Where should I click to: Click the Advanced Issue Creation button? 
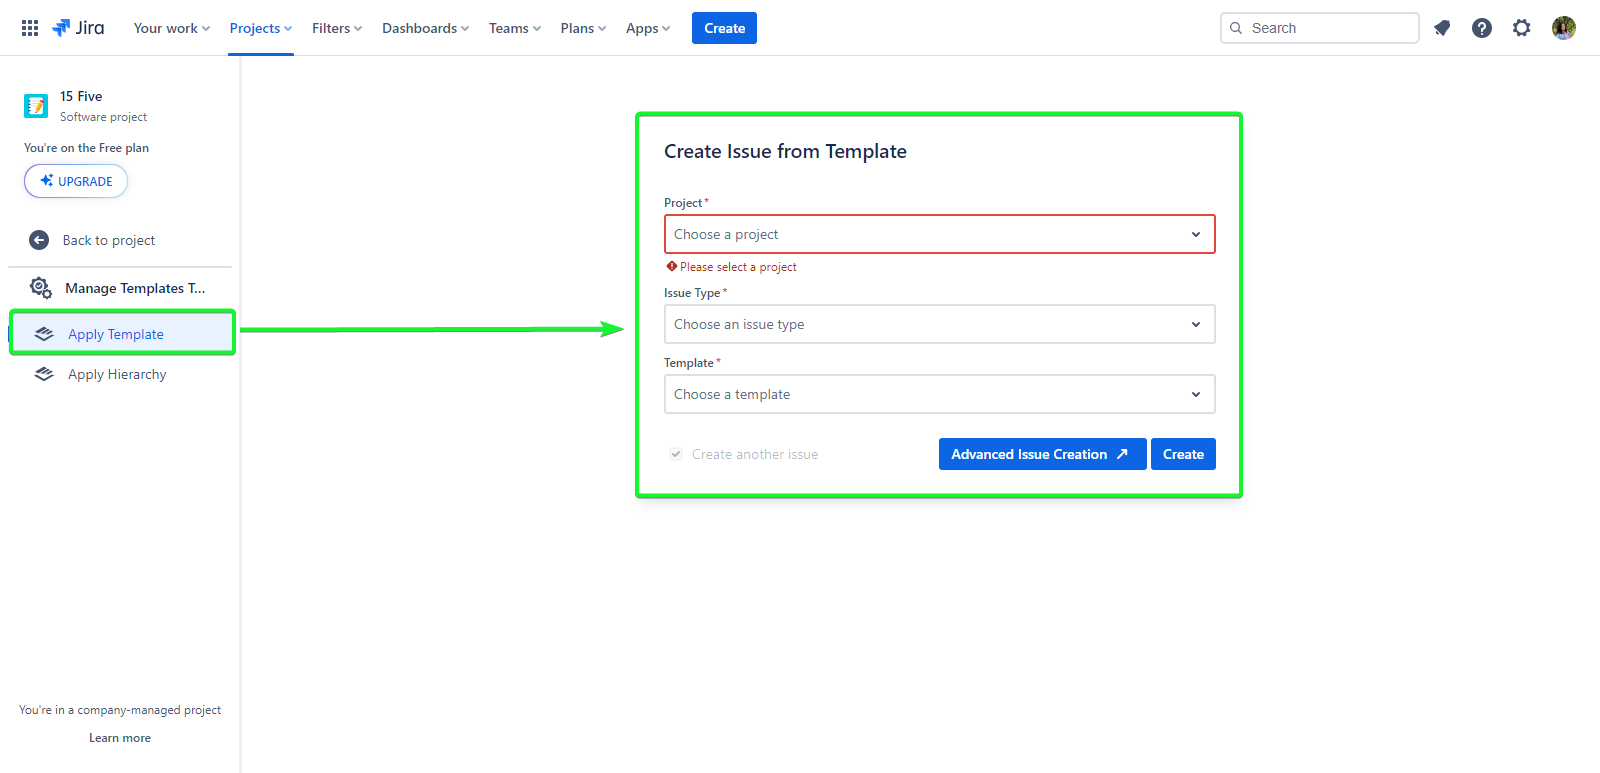[x=1041, y=454]
